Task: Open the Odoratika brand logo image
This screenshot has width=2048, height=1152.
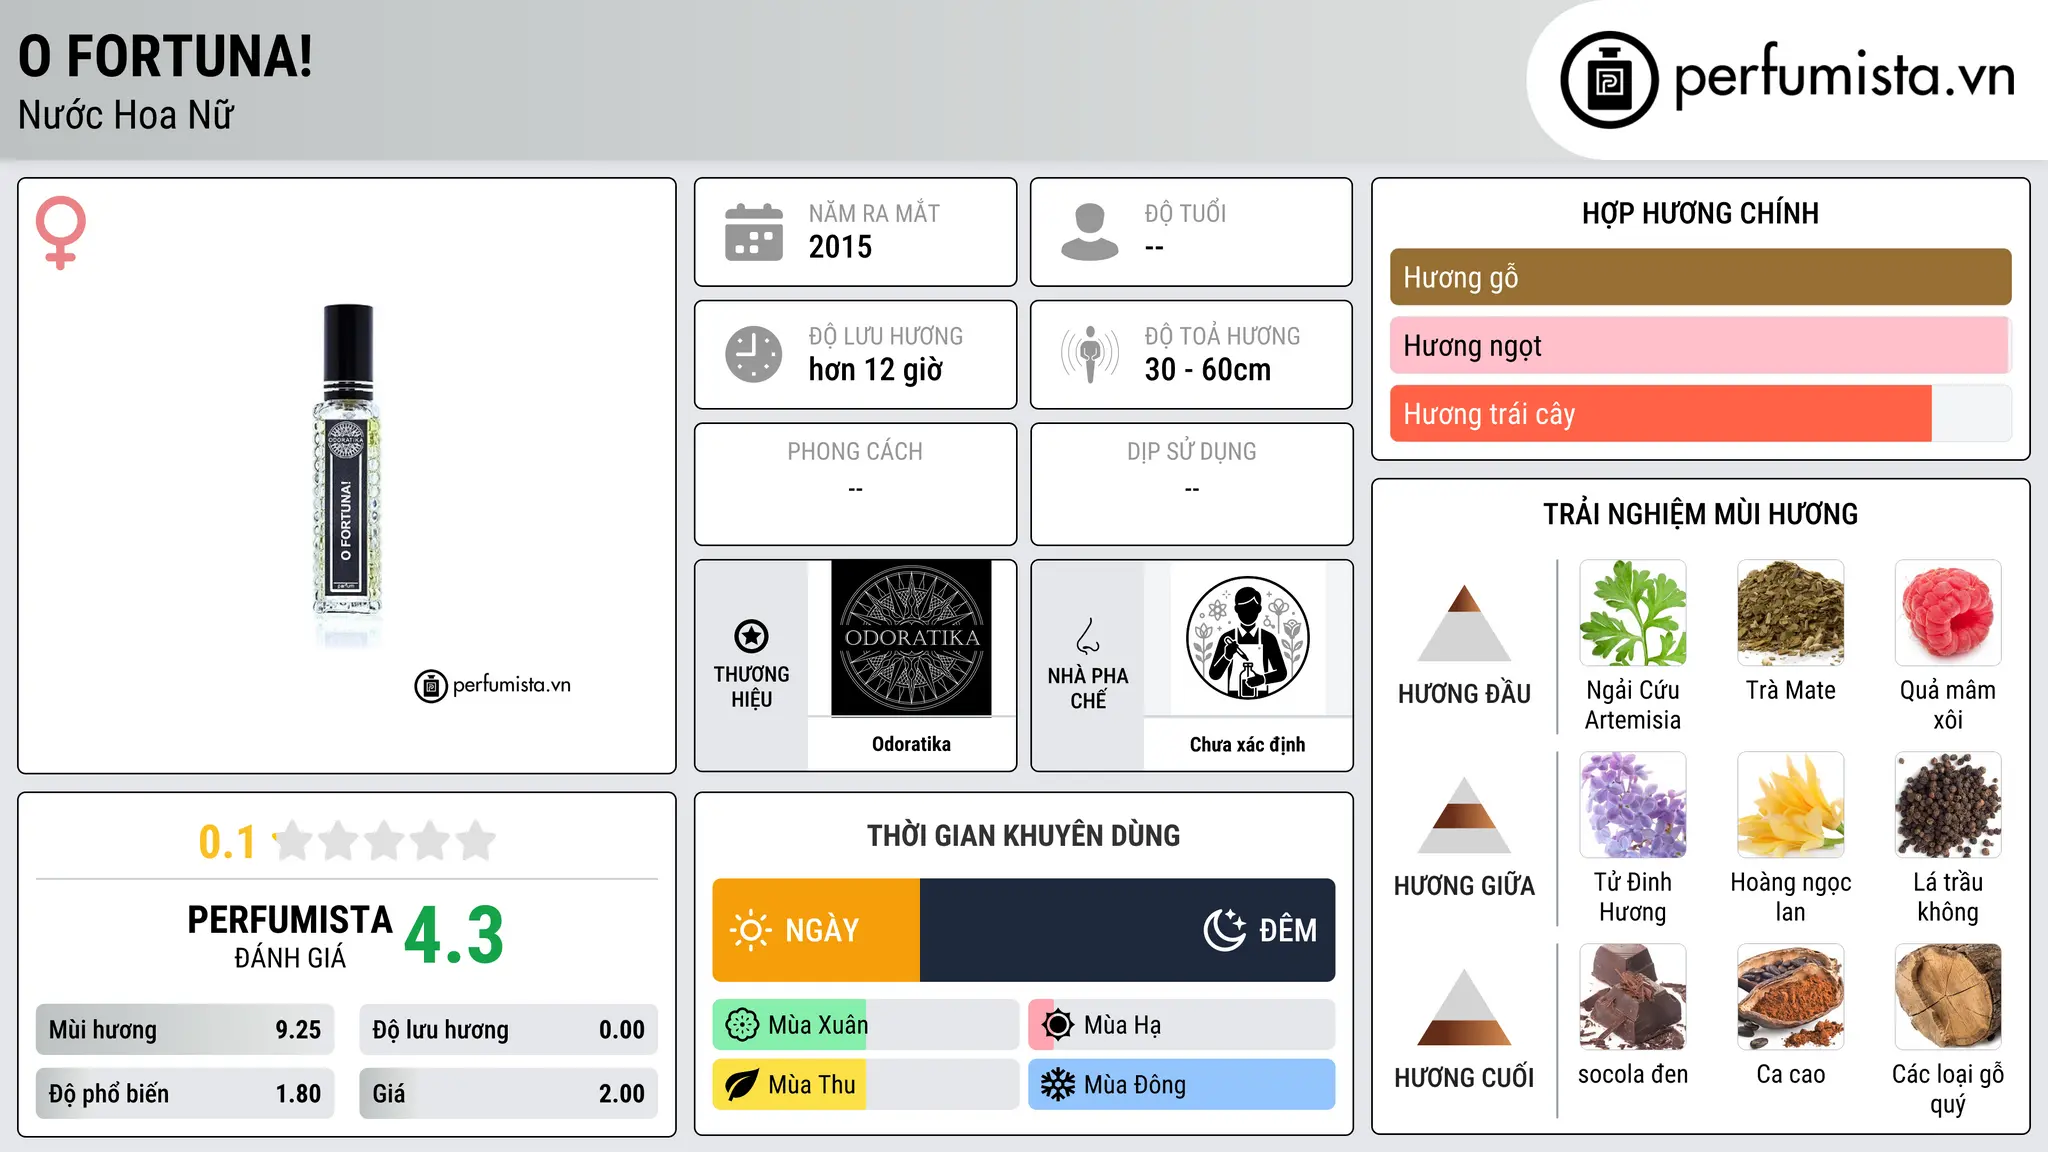Action: point(911,638)
